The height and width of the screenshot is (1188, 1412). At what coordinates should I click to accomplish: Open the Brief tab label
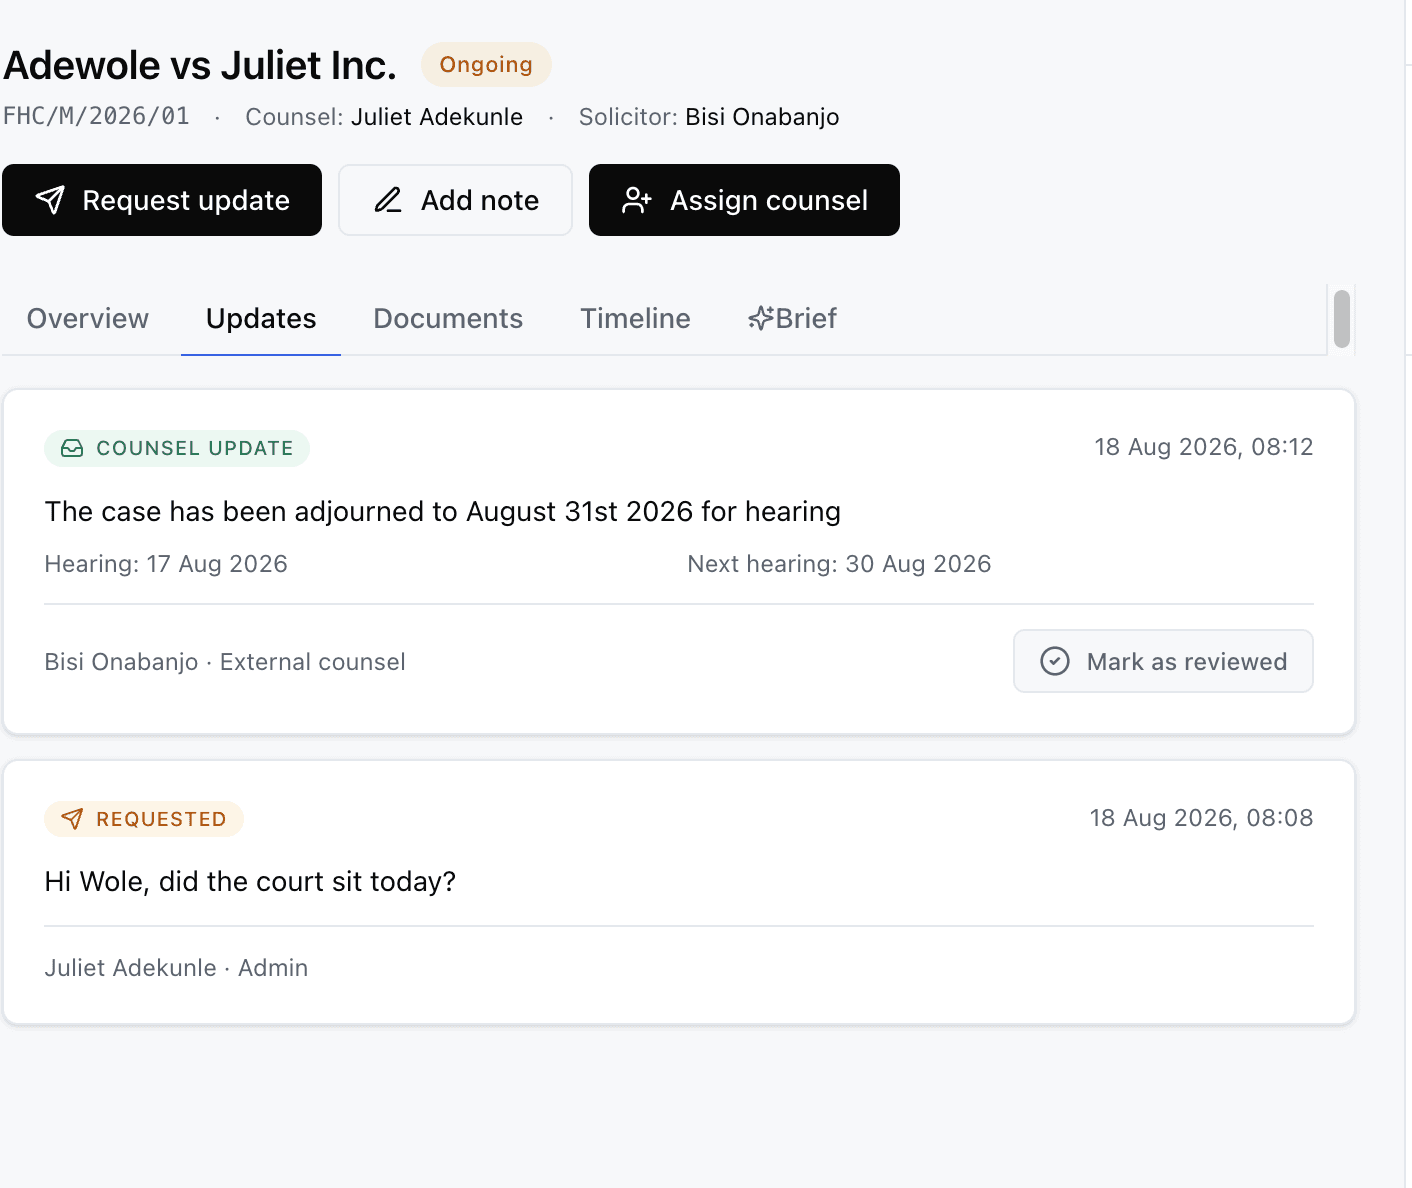[x=806, y=318]
